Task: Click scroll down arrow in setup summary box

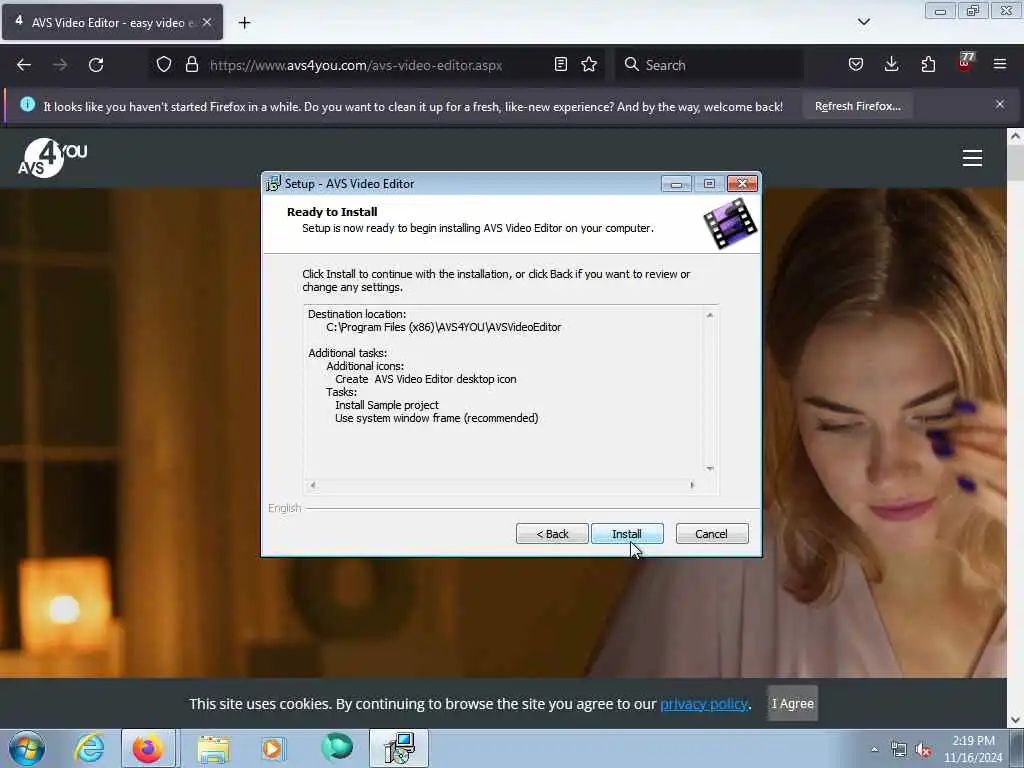Action: pyautogui.click(x=710, y=468)
